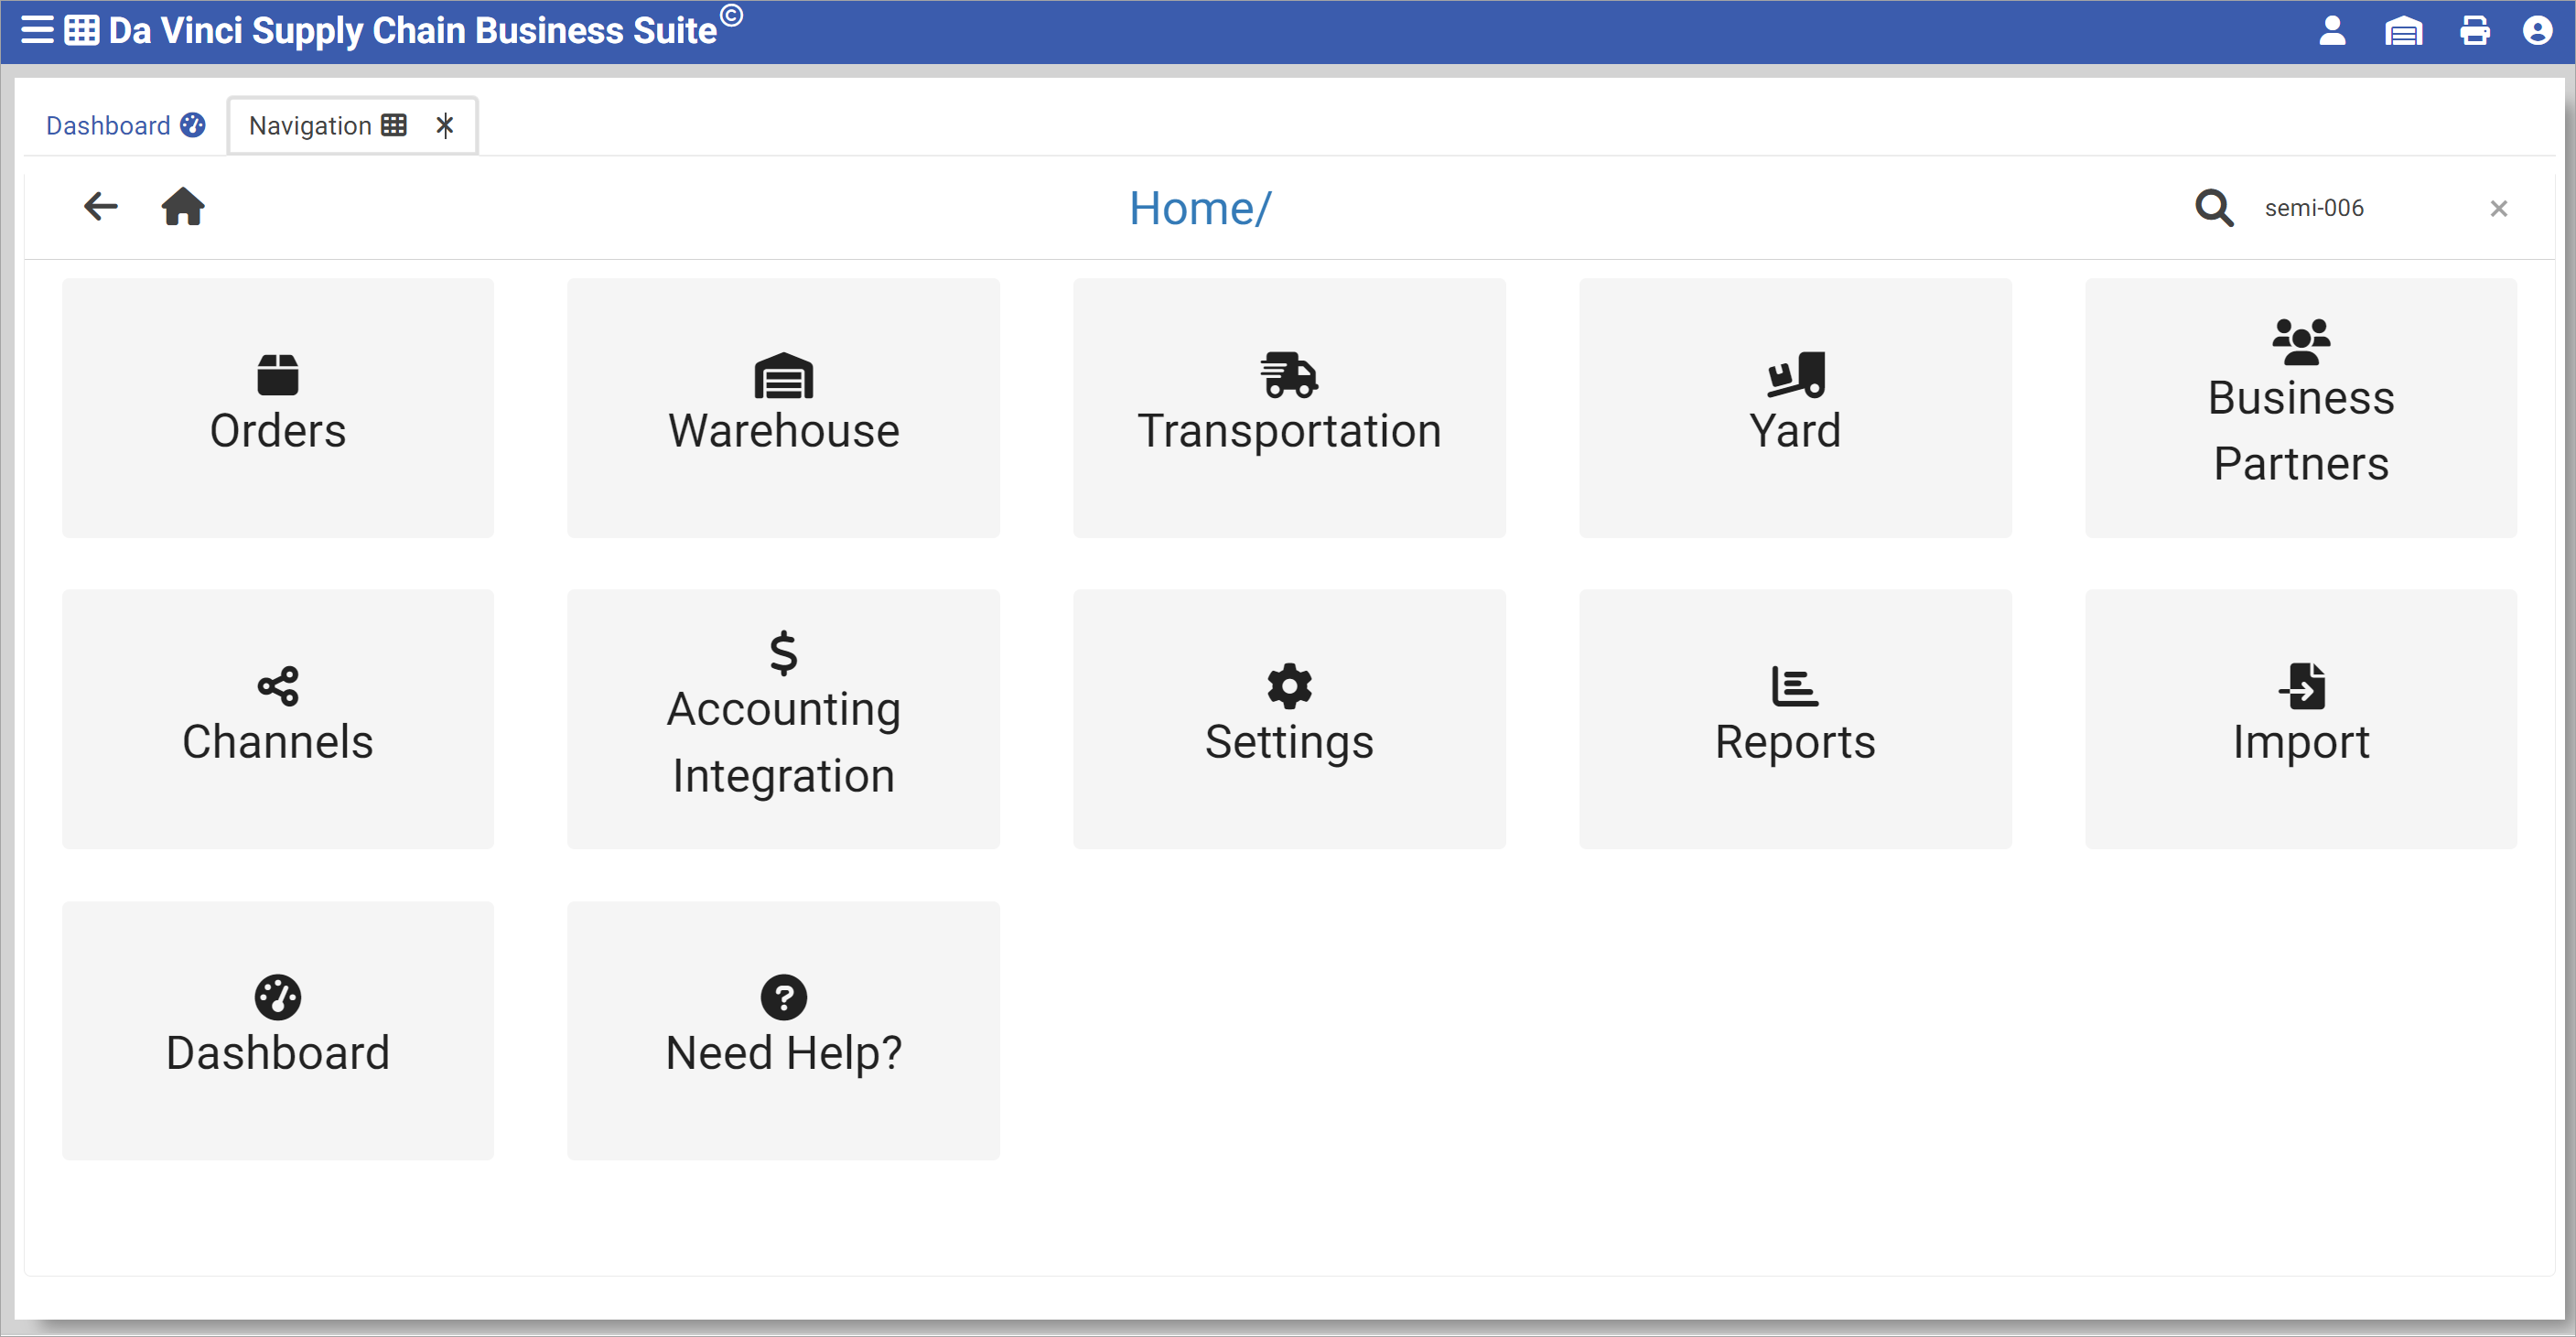Open the Warehouse tile
The width and height of the screenshot is (2576, 1337).
click(783, 408)
